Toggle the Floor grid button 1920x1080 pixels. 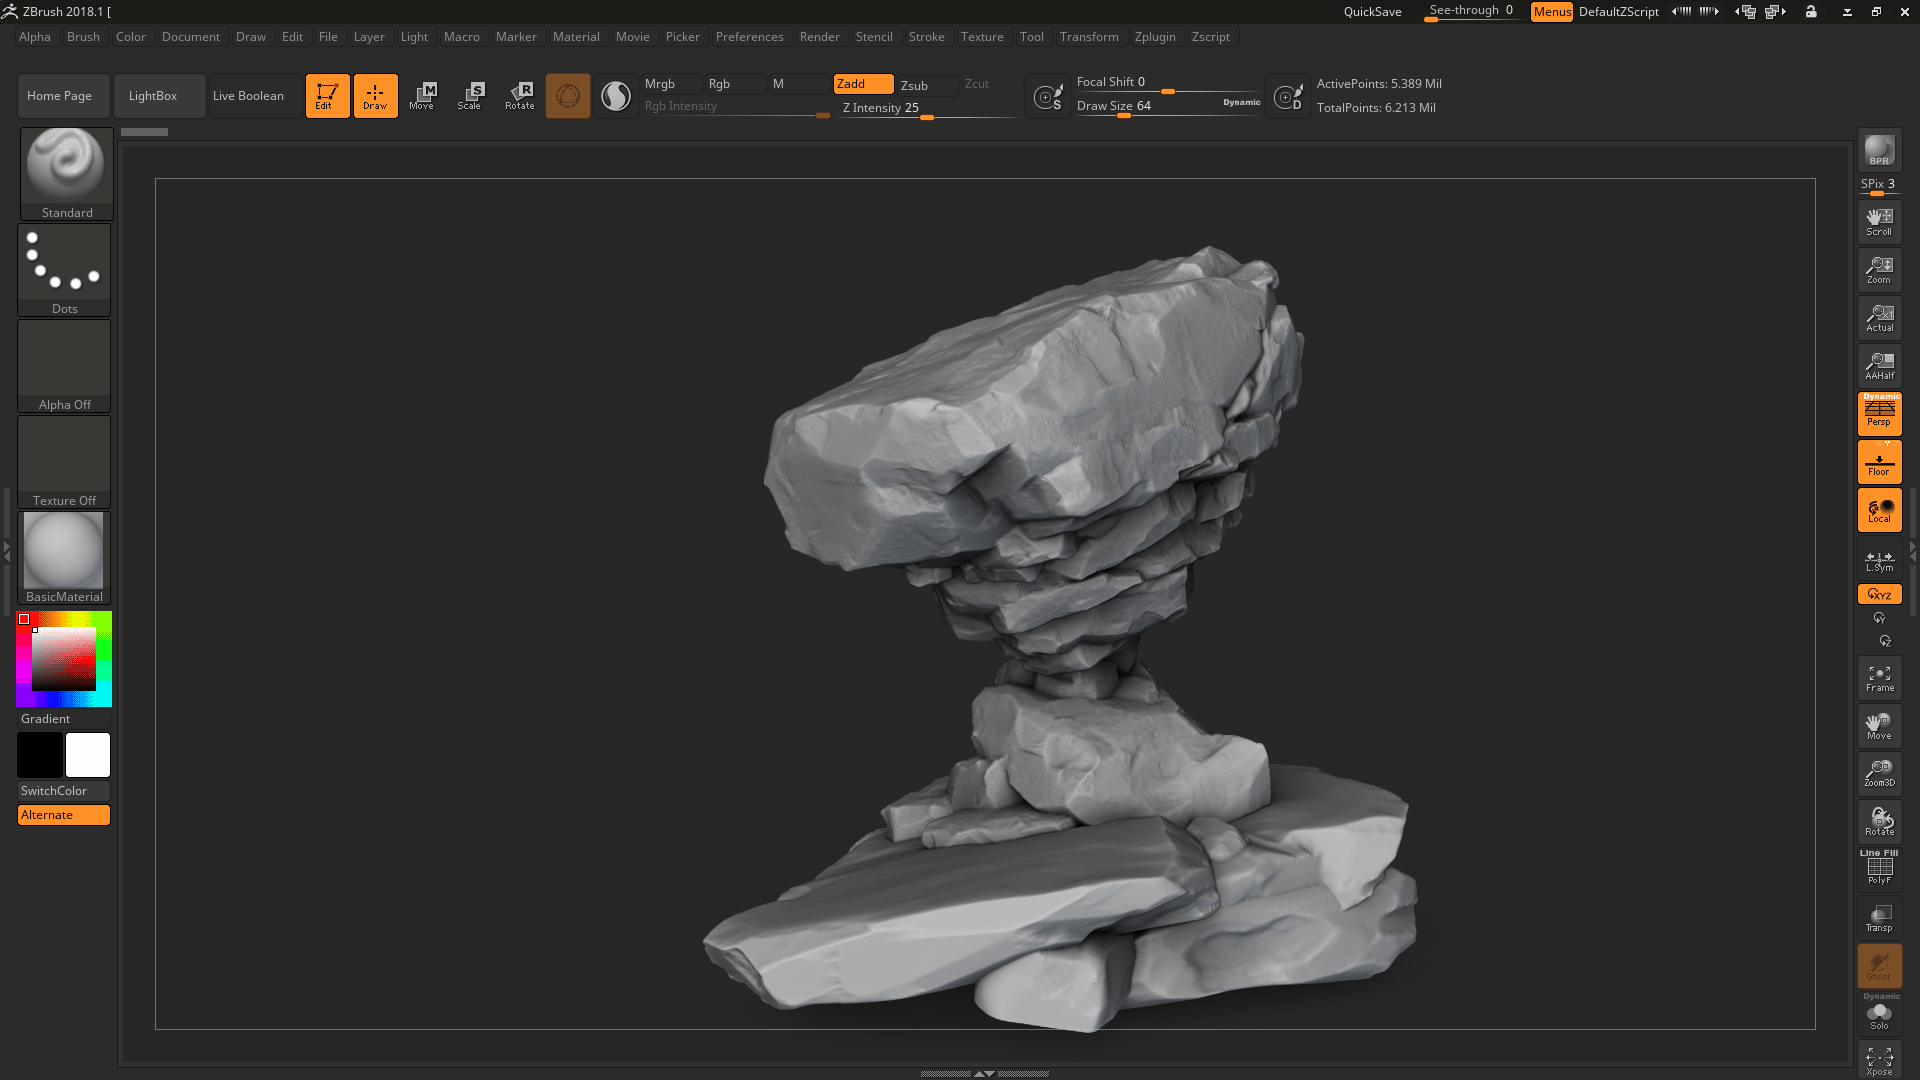(1879, 463)
